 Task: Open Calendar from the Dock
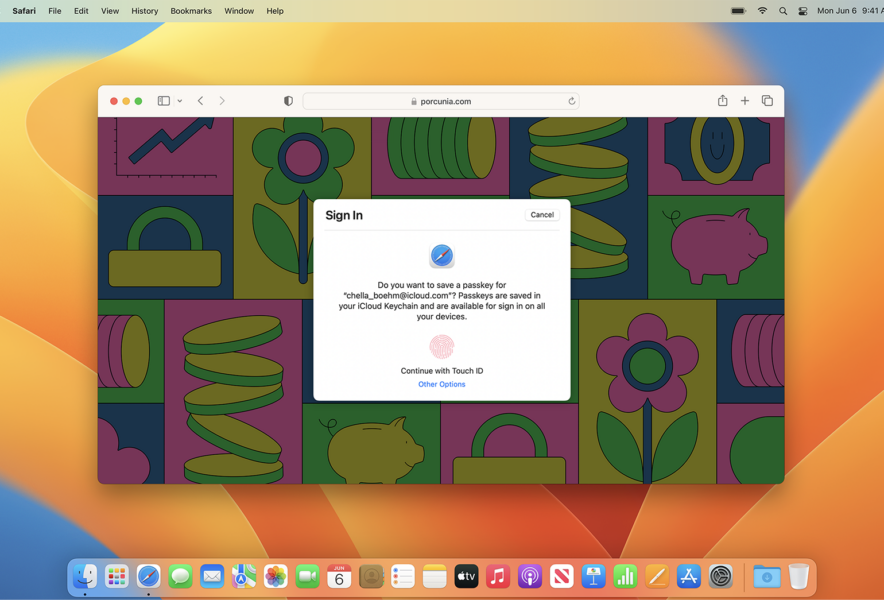[339, 576]
